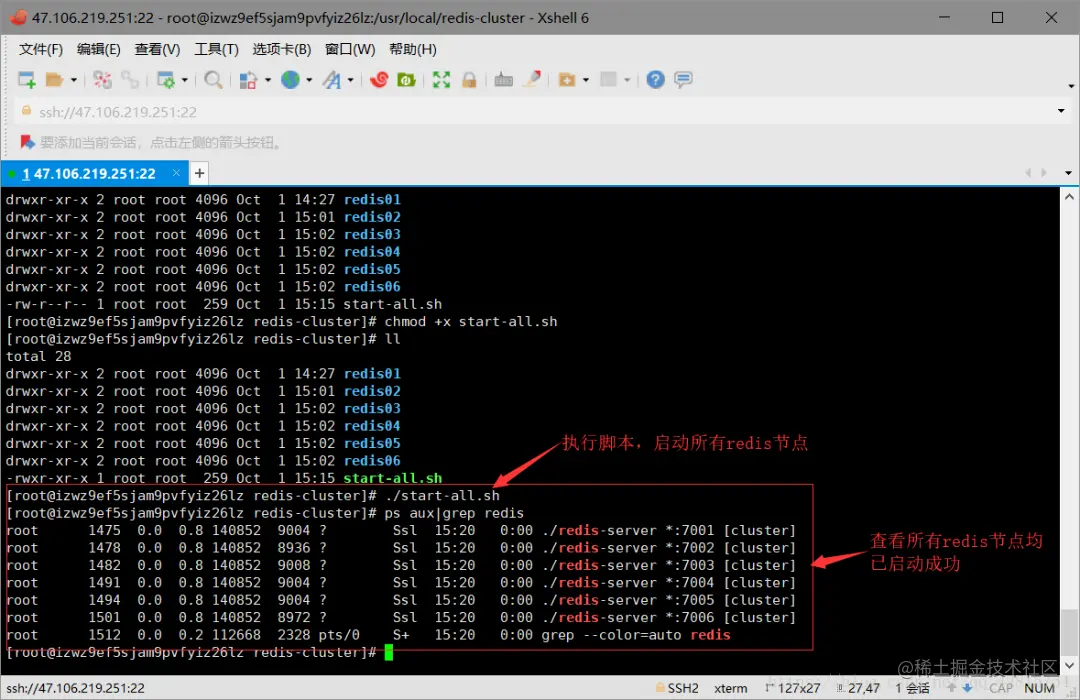Click the vertical scrollbar thumb
Image resolution: width=1080 pixels, height=700 pixels.
coord(1069,632)
